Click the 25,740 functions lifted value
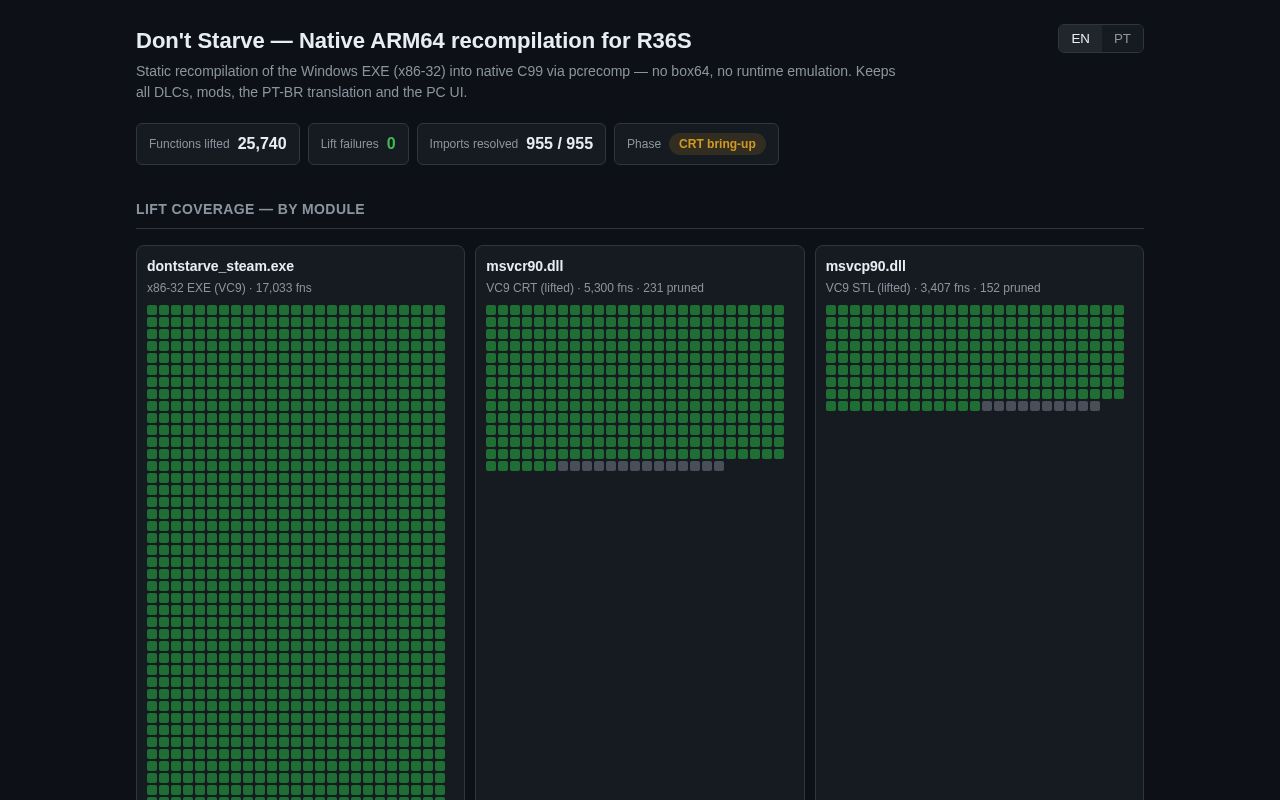This screenshot has height=800, width=1280. point(262,144)
